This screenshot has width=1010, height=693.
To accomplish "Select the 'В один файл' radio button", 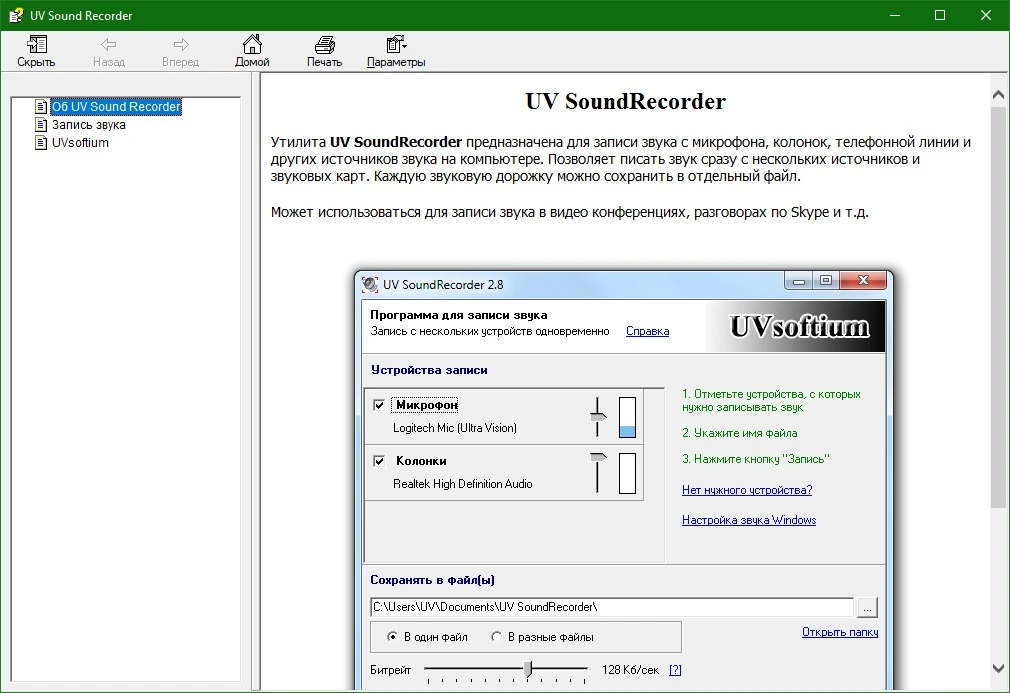I will (x=392, y=636).
